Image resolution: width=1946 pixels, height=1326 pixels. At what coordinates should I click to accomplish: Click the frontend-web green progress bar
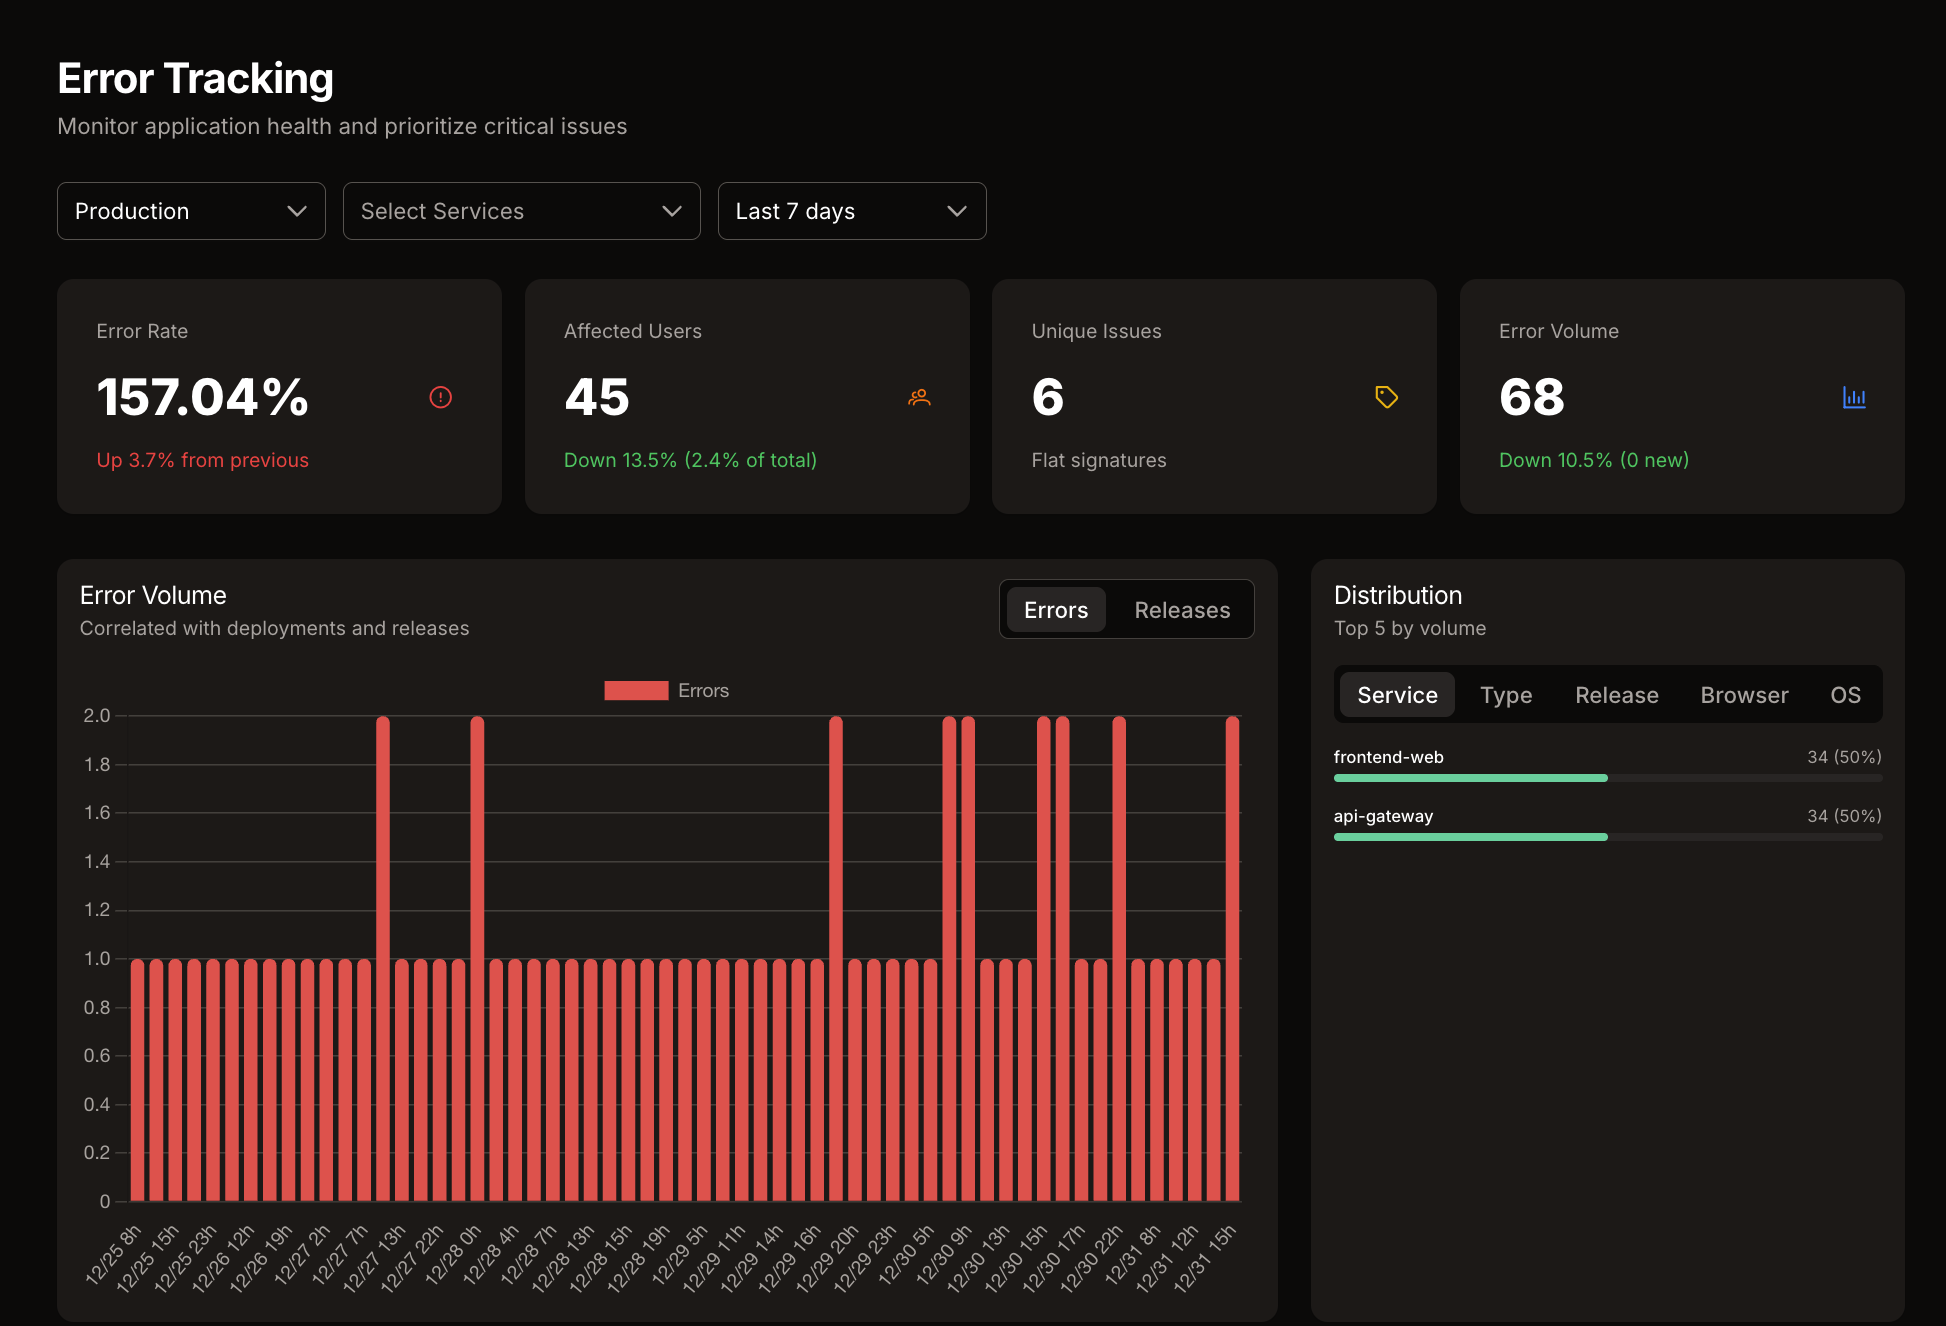click(x=1469, y=778)
